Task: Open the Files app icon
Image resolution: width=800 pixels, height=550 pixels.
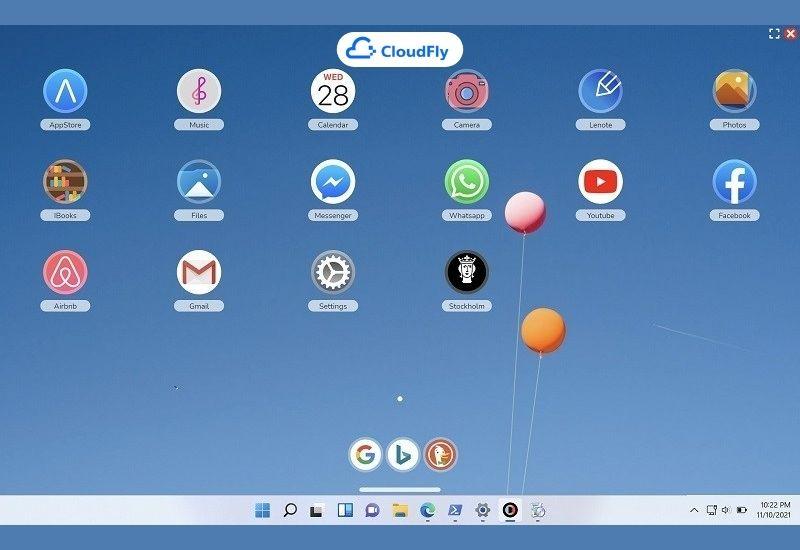Action: coord(199,182)
